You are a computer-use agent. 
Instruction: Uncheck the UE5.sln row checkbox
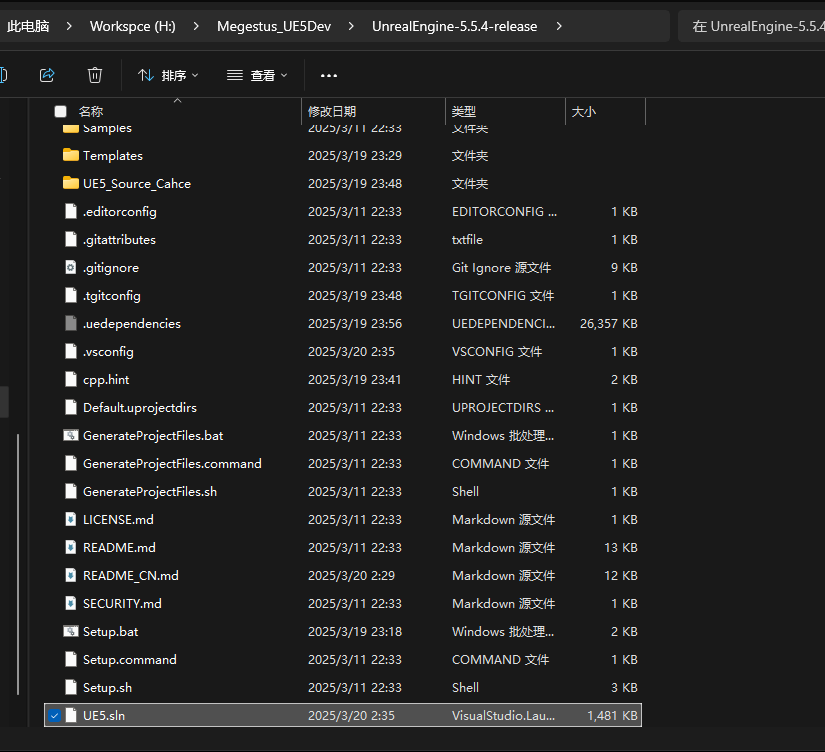tap(55, 716)
